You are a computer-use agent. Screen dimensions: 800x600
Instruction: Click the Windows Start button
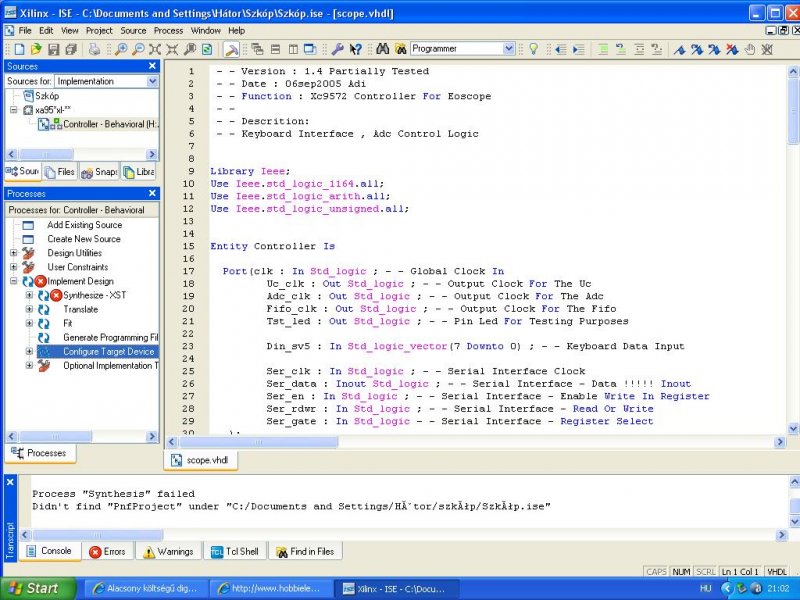pos(30,588)
